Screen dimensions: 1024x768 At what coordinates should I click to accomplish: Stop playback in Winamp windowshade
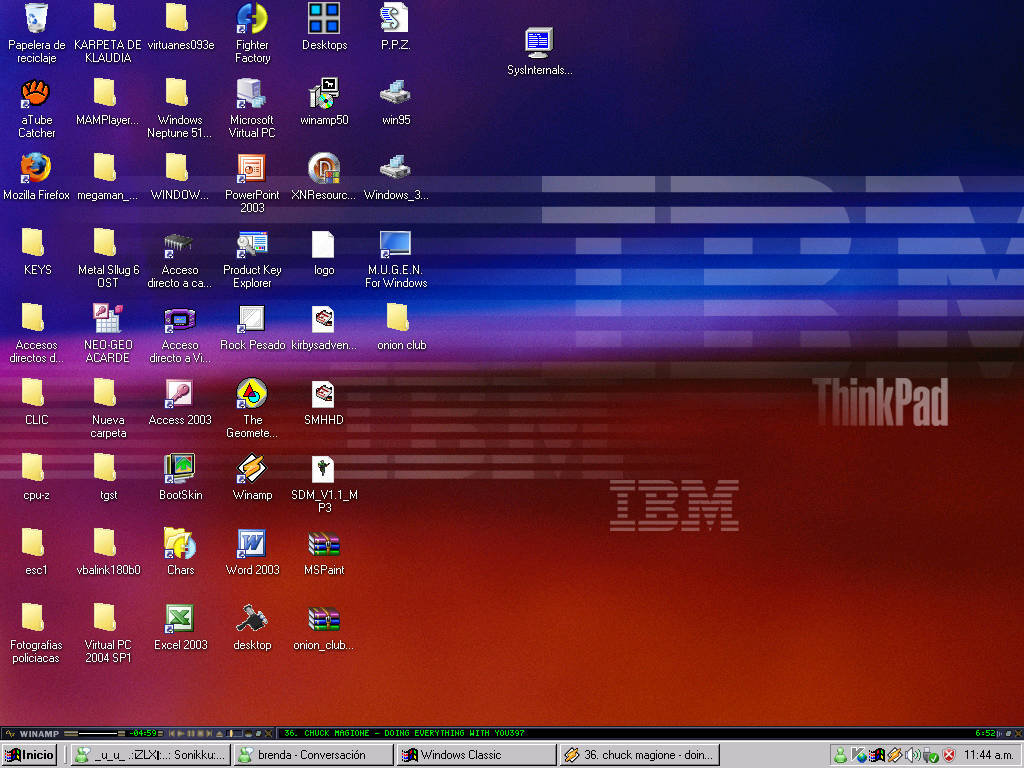click(x=200, y=733)
